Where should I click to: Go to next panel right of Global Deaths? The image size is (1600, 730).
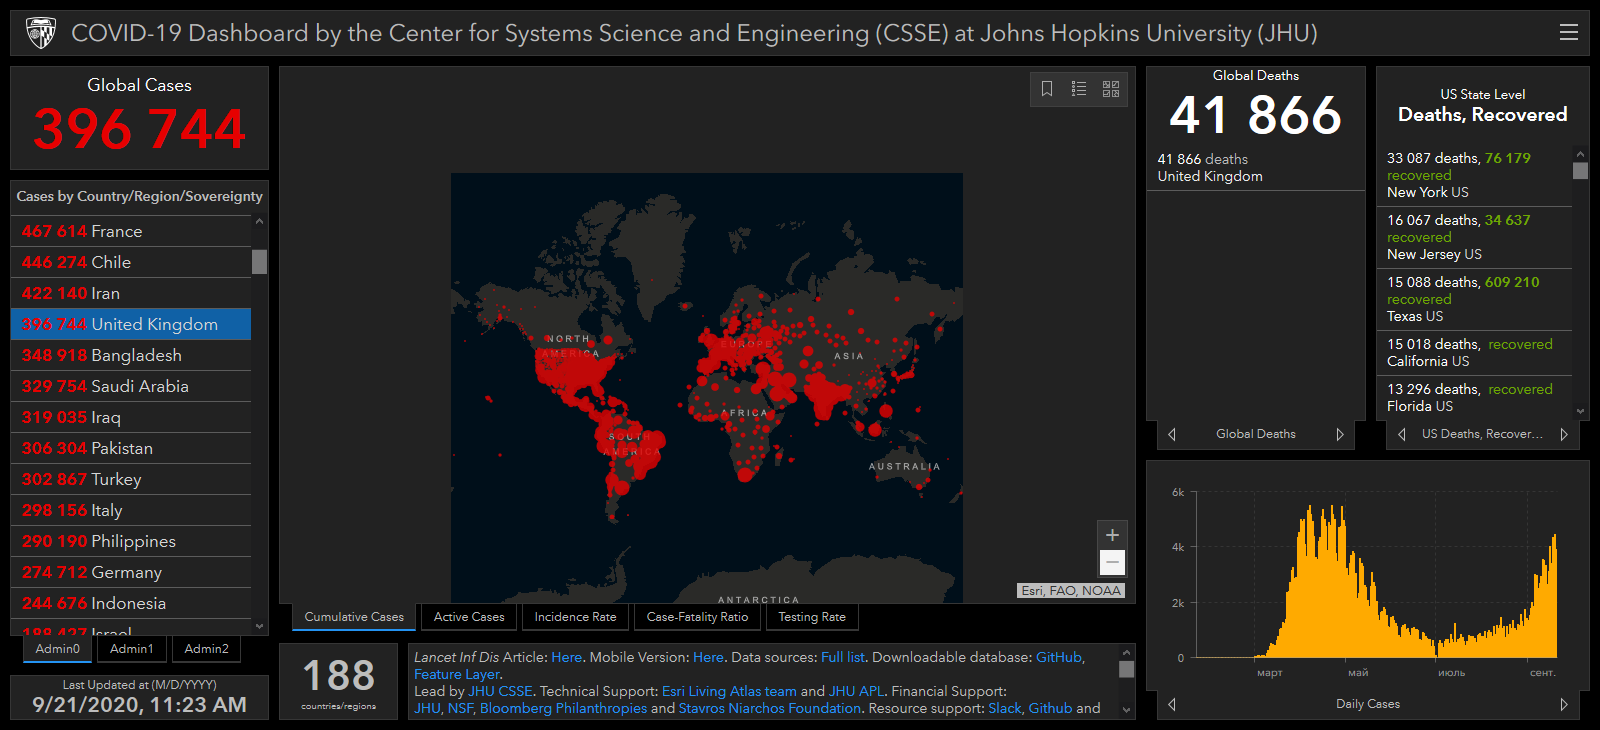pyautogui.click(x=1340, y=434)
